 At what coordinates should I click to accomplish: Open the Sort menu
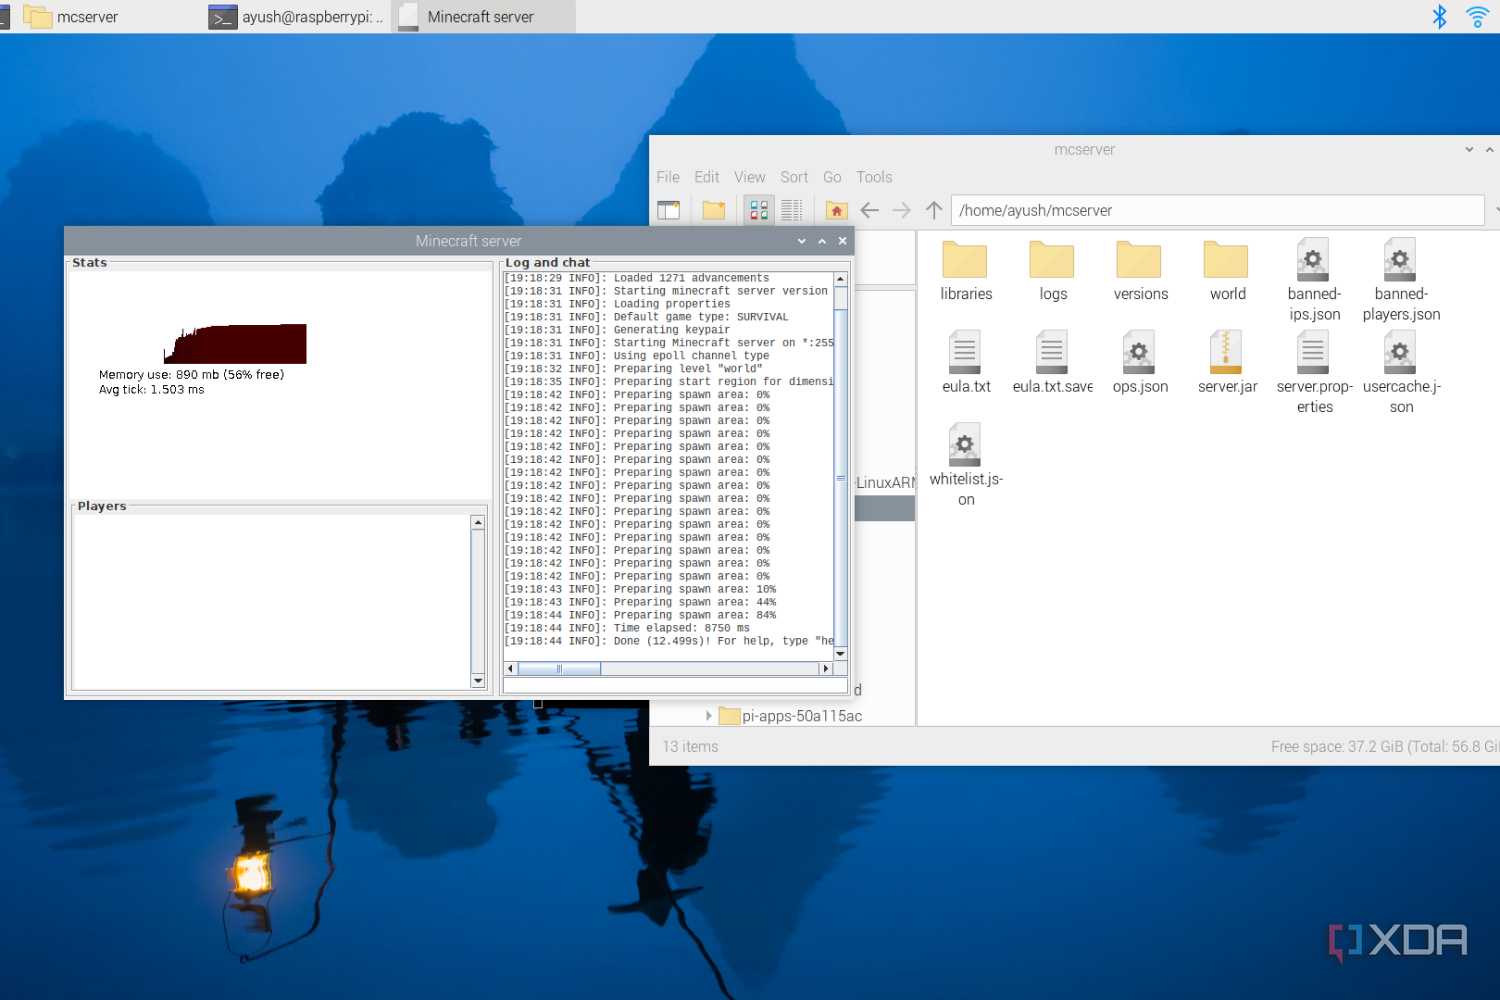[x=794, y=177]
